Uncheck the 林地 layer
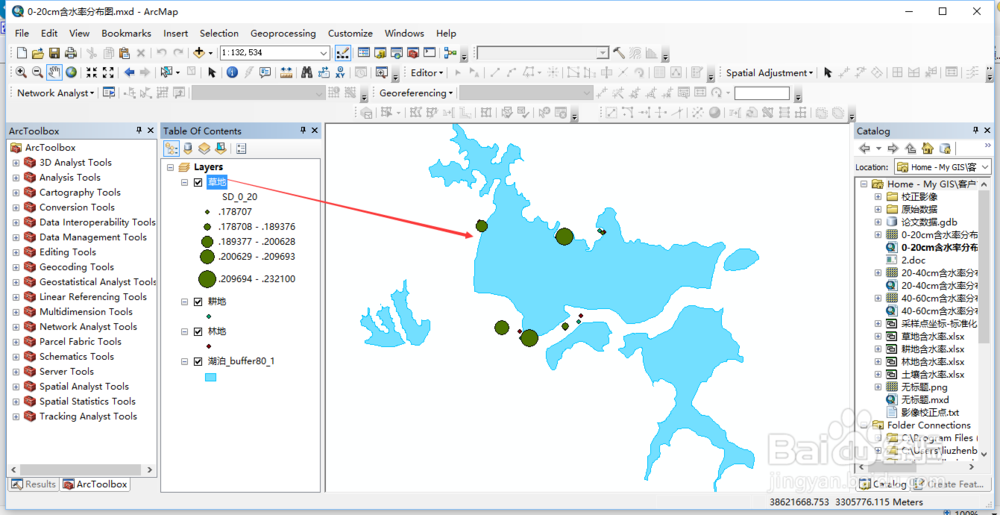 (198, 331)
